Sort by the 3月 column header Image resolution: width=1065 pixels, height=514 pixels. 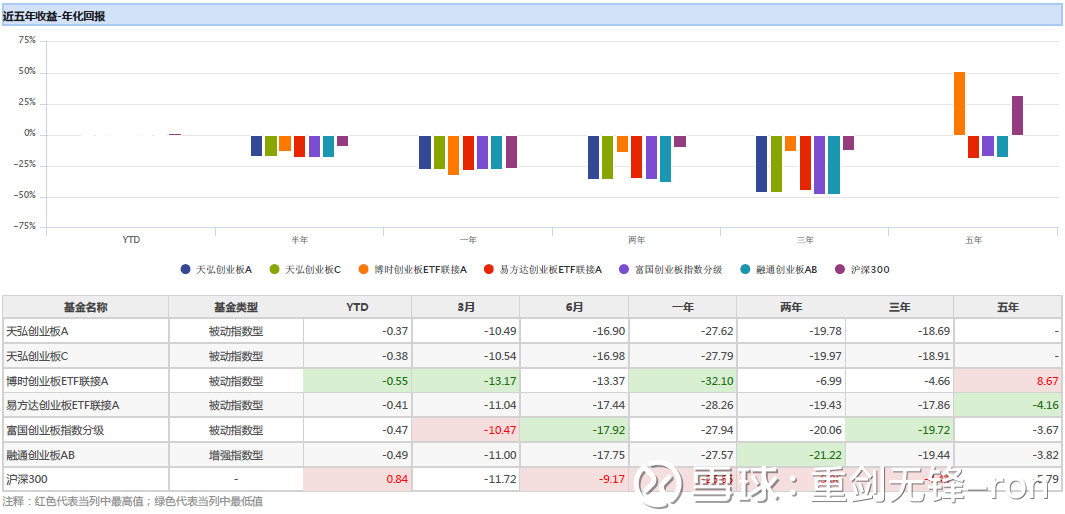pos(466,307)
